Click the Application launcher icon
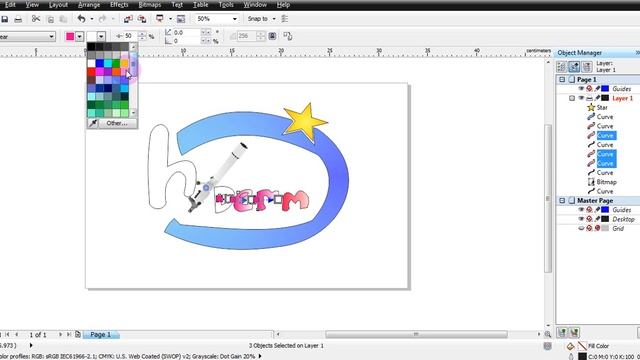This screenshot has height=360, width=640. tap(160, 19)
